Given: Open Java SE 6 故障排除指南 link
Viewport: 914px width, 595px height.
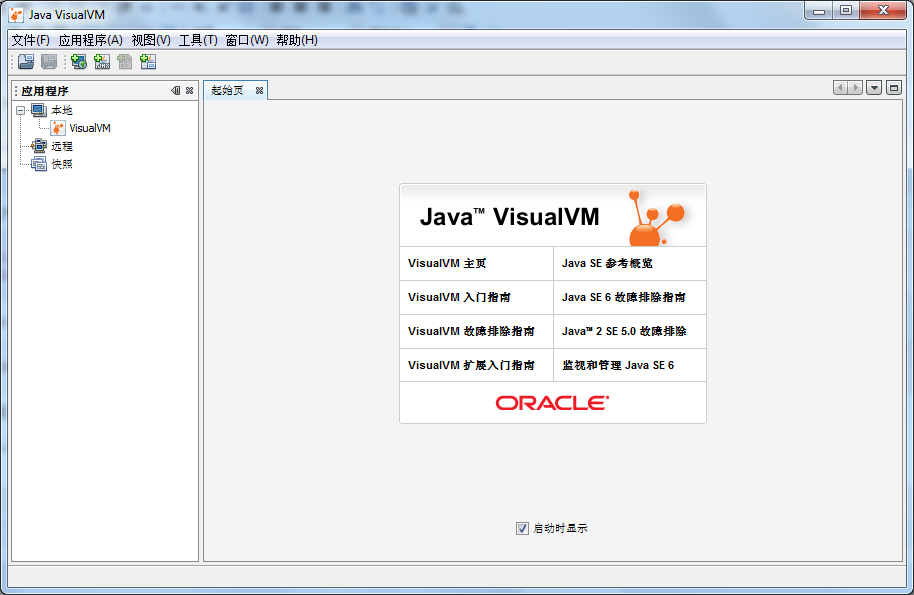Looking at the screenshot, I should (624, 297).
